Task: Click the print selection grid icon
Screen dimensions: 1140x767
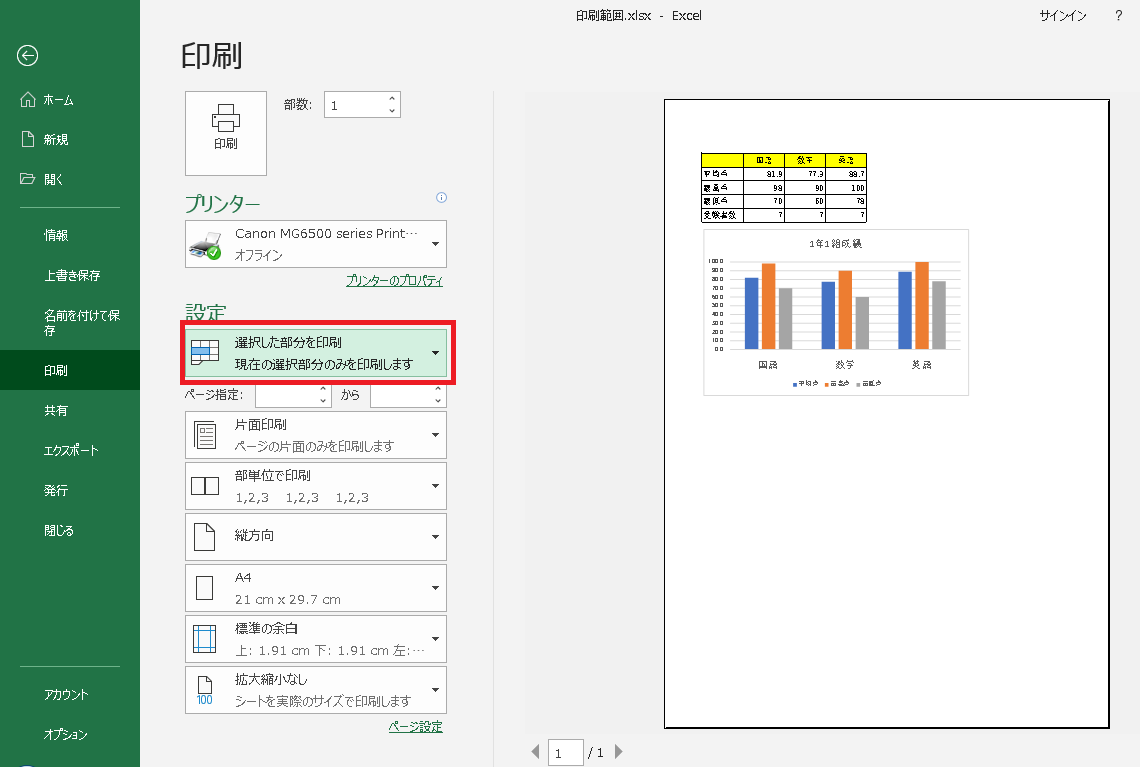Action: pyautogui.click(x=205, y=352)
